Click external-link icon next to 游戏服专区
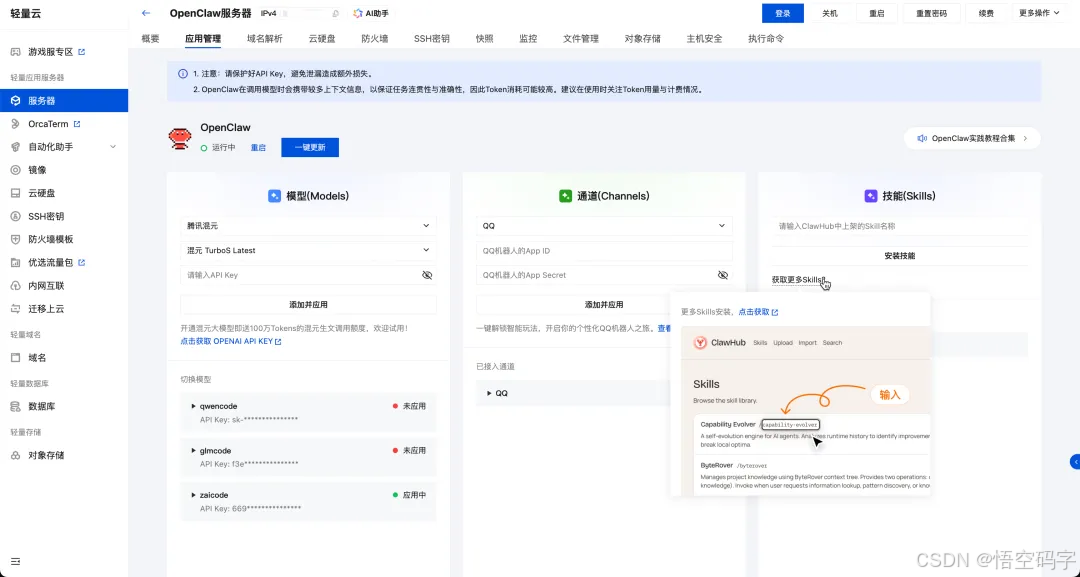 (x=81, y=52)
